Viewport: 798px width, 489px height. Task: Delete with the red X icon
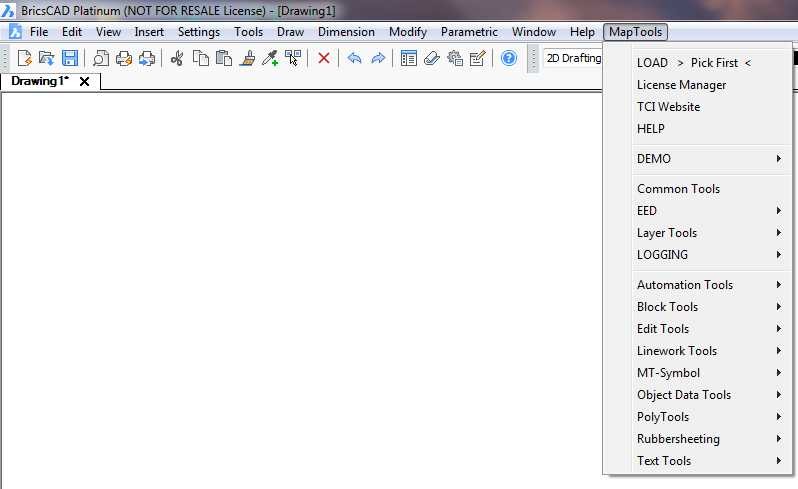coord(323,58)
